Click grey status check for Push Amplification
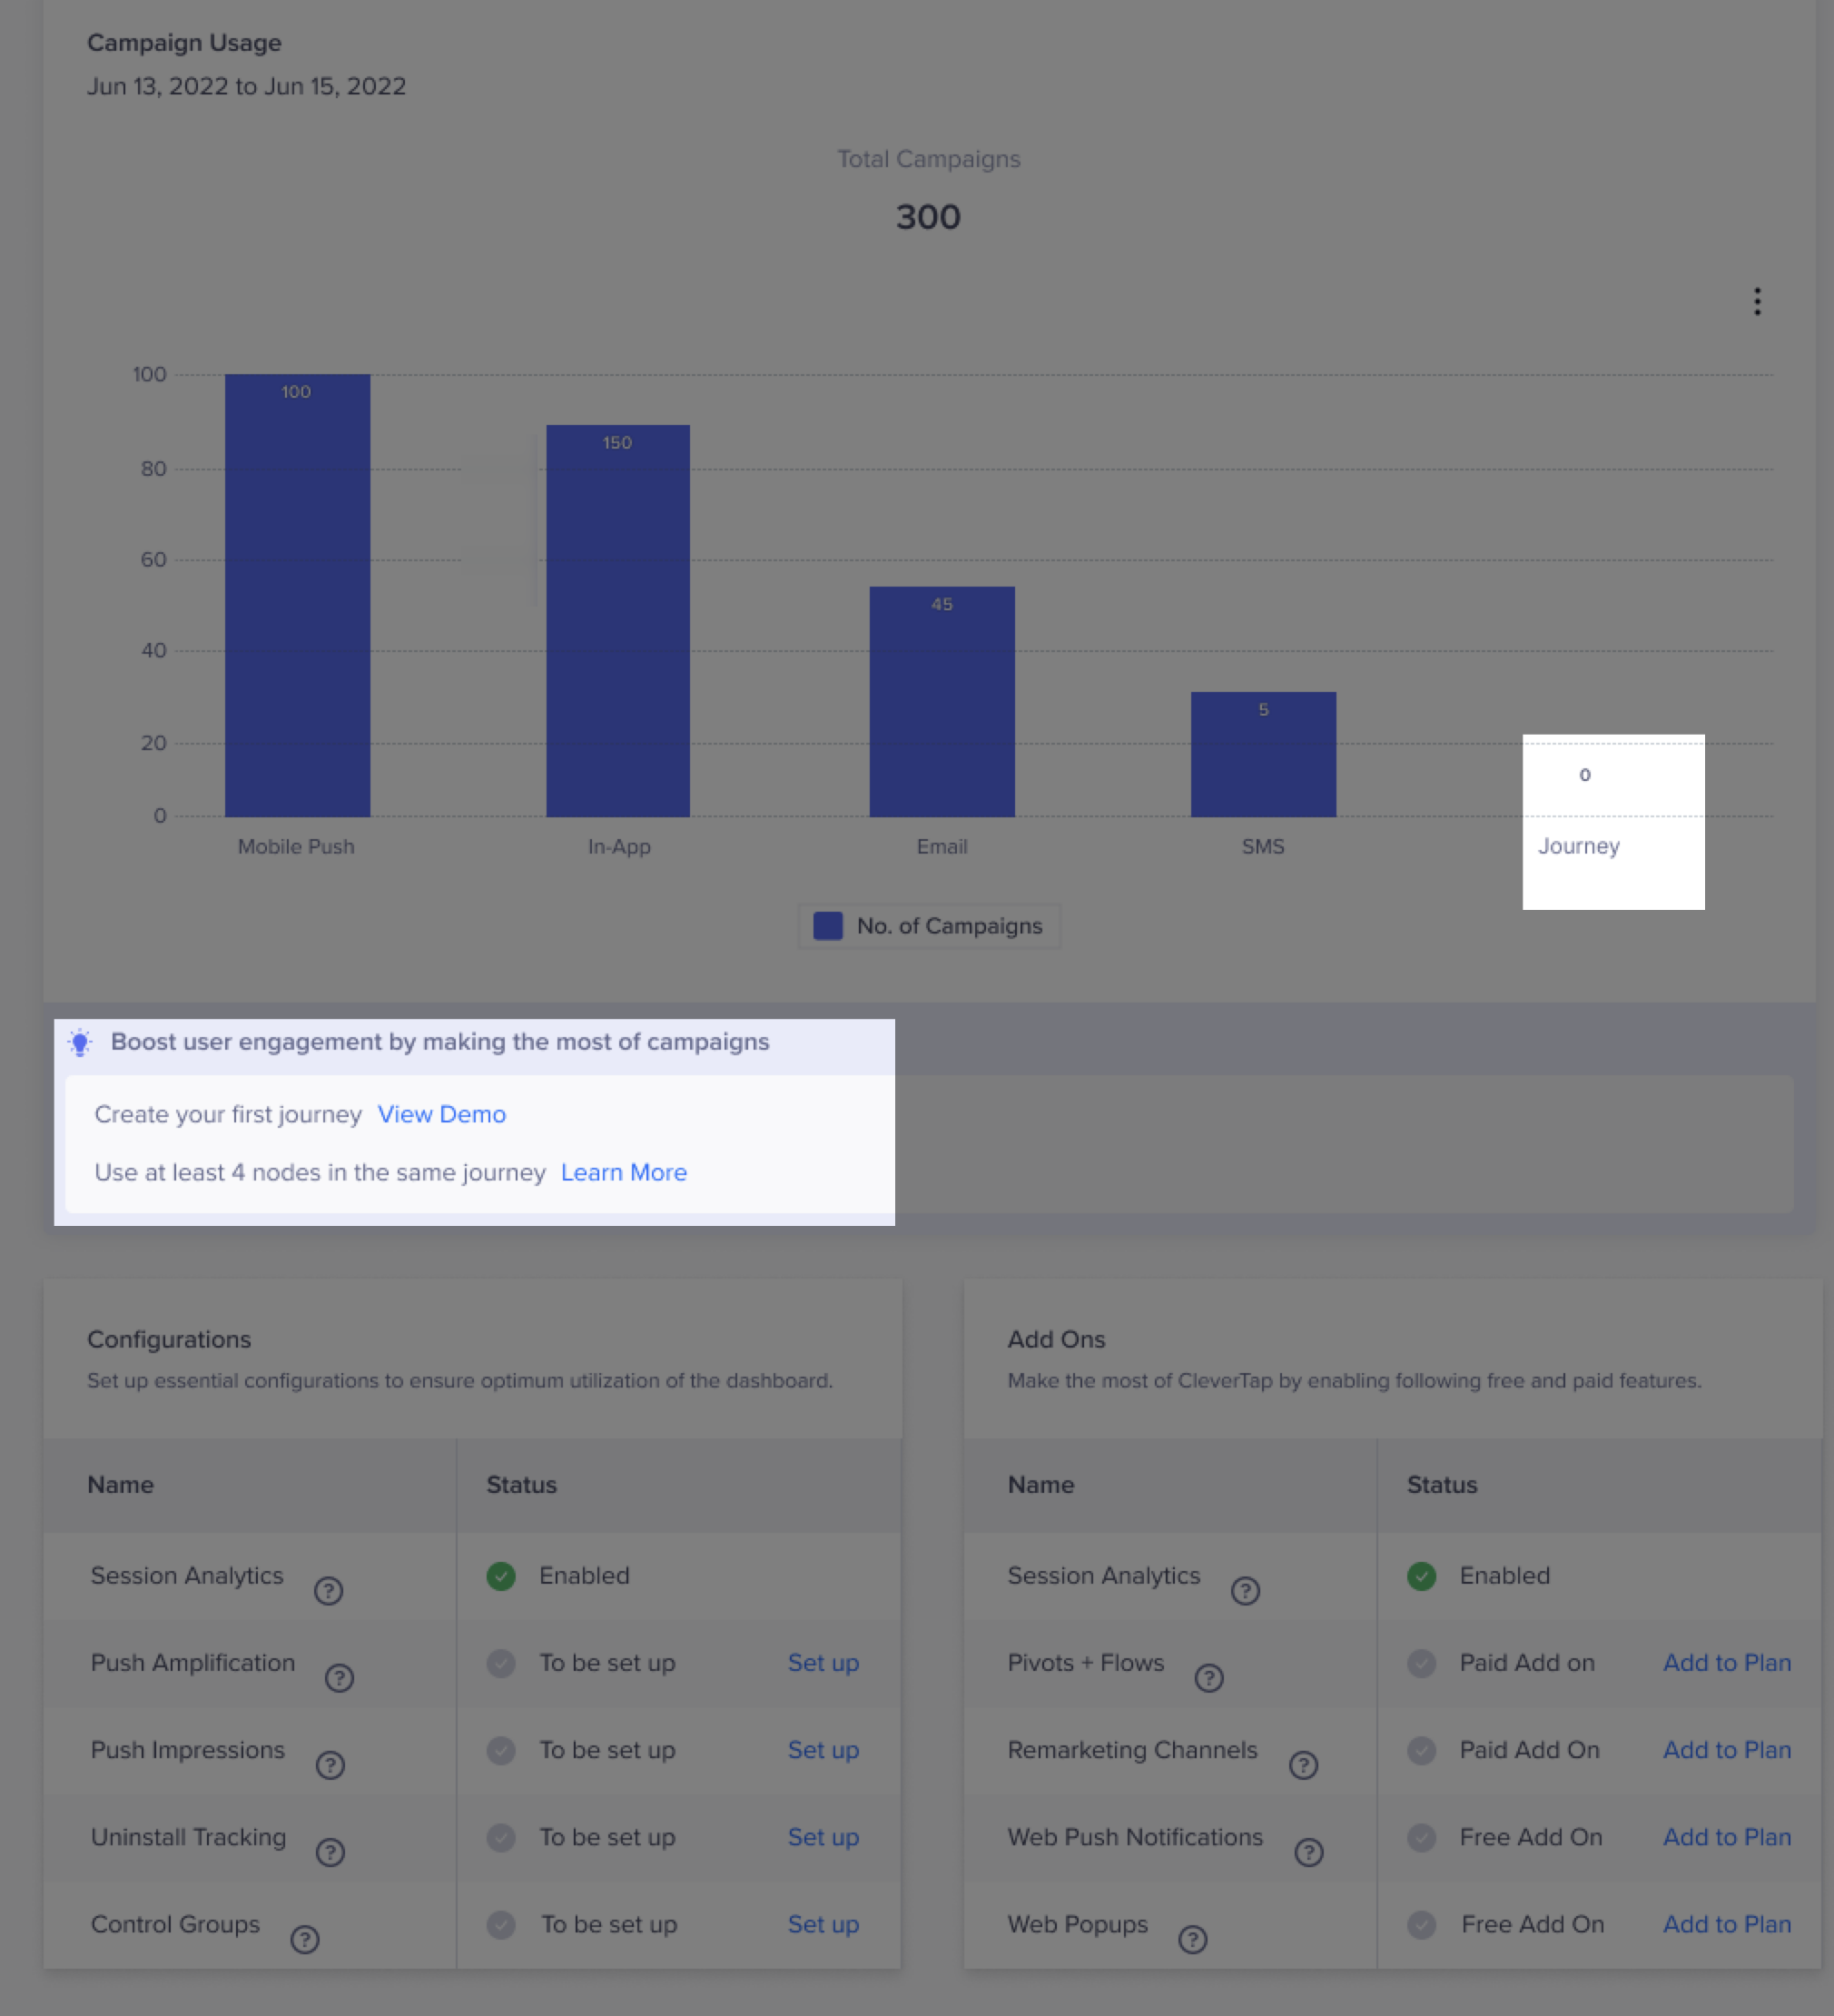Image resolution: width=1834 pixels, height=2016 pixels. point(501,1663)
